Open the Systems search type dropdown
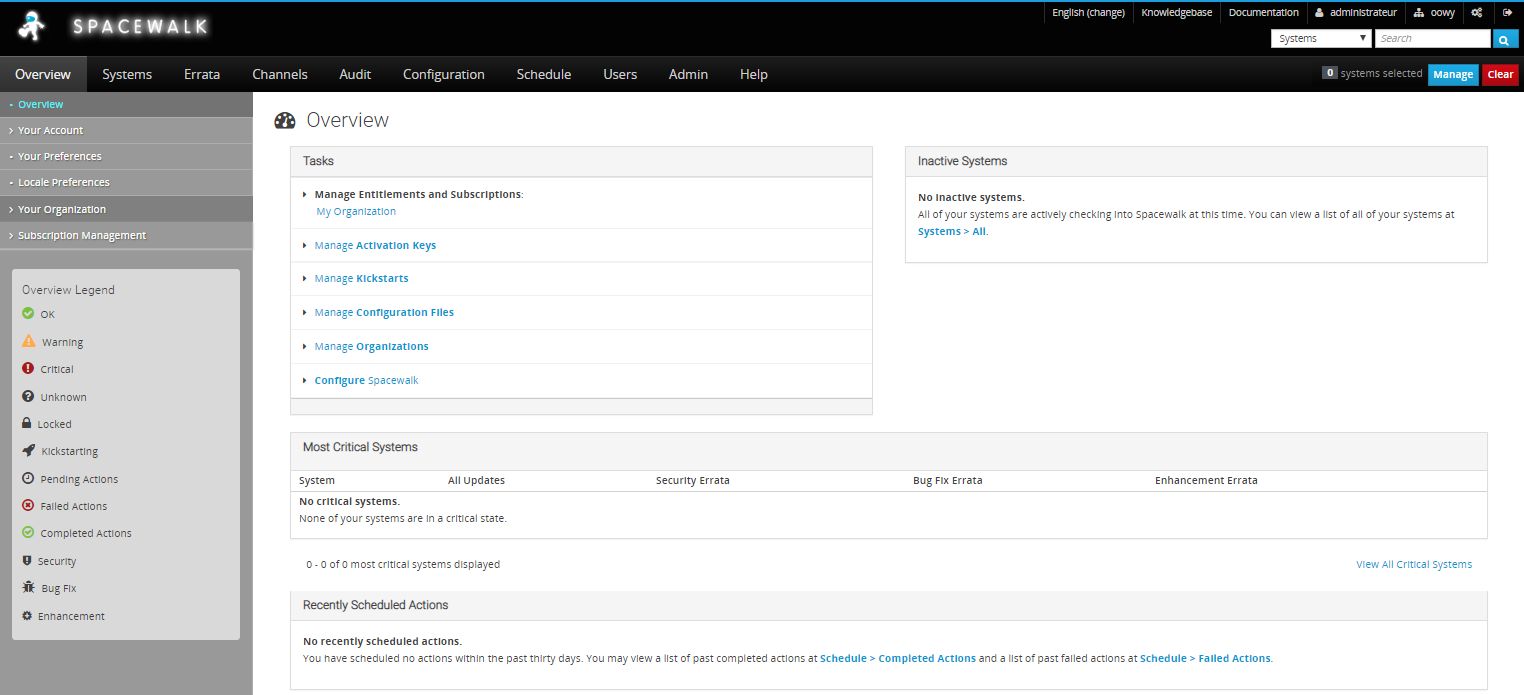The height and width of the screenshot is (695, 1524). point(1320,39)
